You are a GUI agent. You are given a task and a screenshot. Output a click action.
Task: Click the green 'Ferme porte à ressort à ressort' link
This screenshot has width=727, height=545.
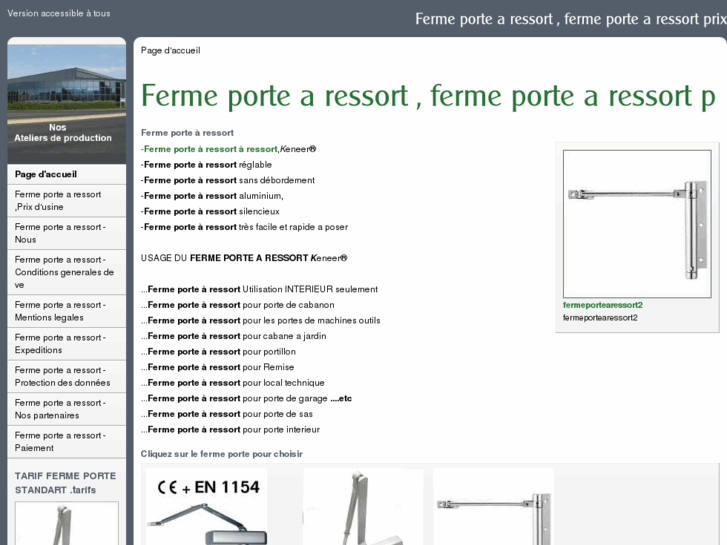(210, 149)
